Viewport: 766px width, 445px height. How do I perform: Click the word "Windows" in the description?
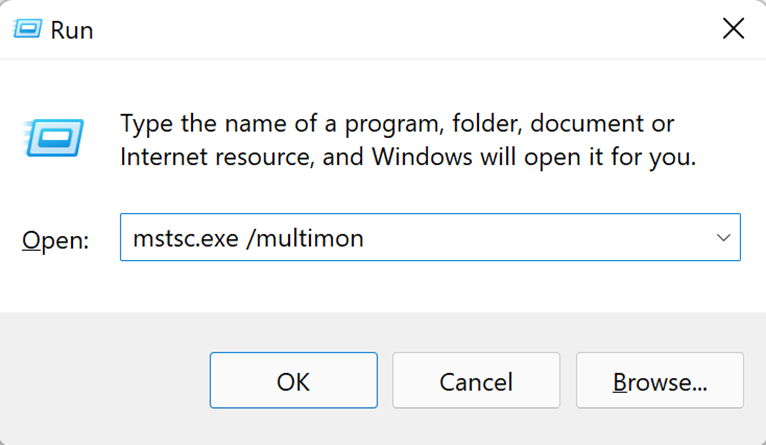(422, 157)
